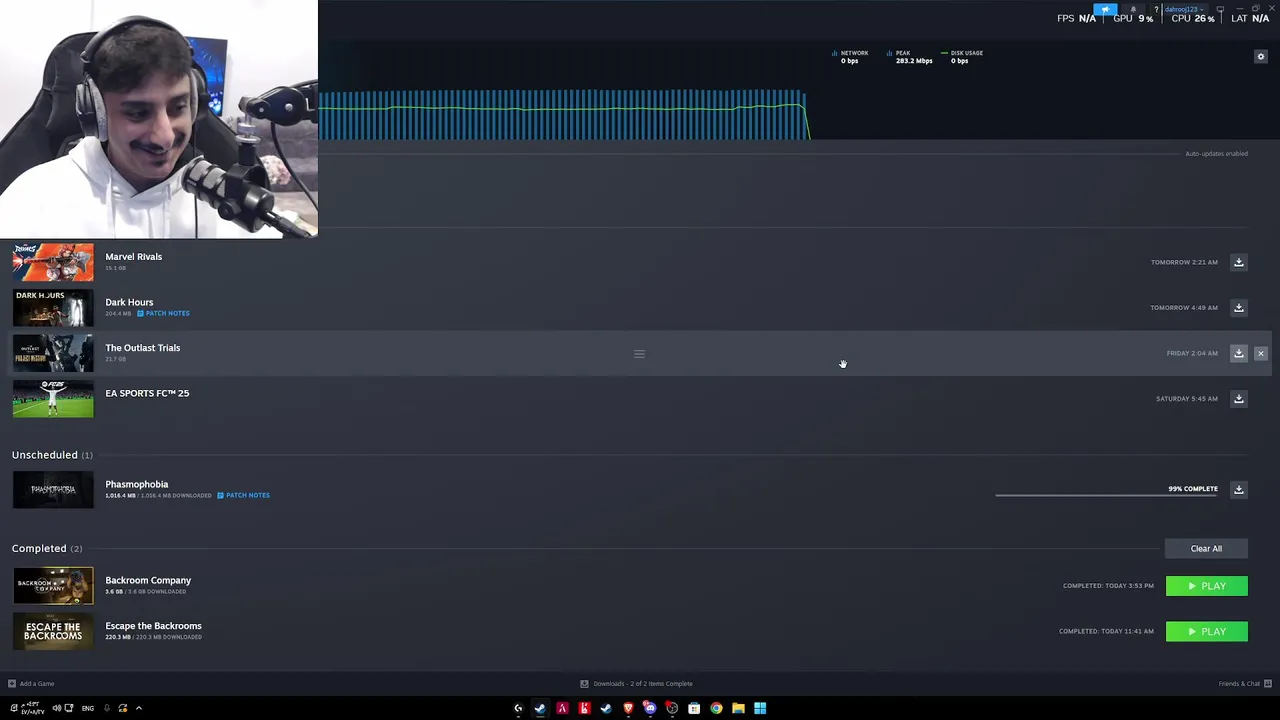Open downloads settings gear

(1260, 57)
